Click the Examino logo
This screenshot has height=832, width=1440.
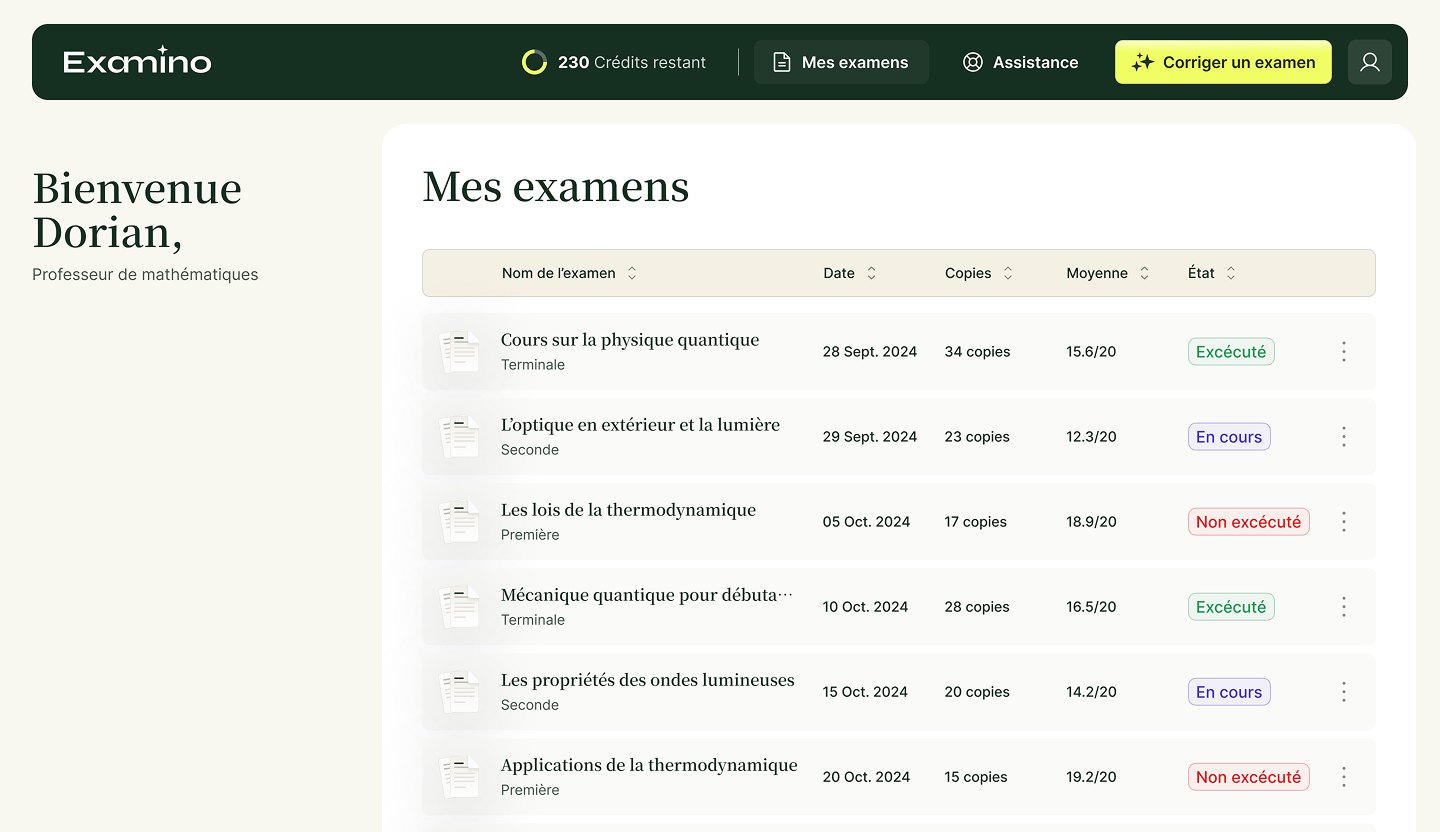pyautogui.click(x=137, y=62)
